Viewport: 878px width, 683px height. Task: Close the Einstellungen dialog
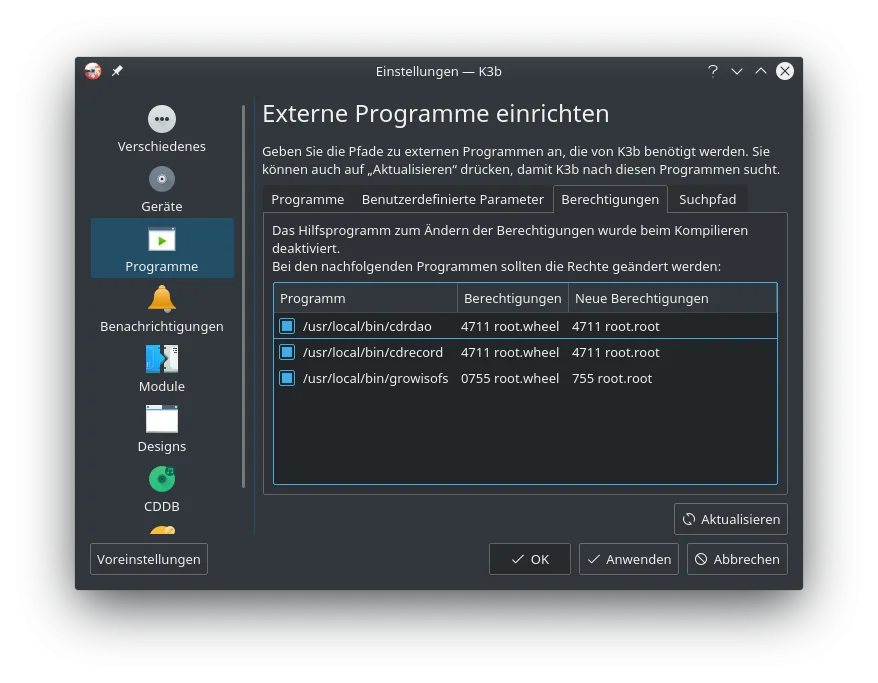(x=784, y=71)
